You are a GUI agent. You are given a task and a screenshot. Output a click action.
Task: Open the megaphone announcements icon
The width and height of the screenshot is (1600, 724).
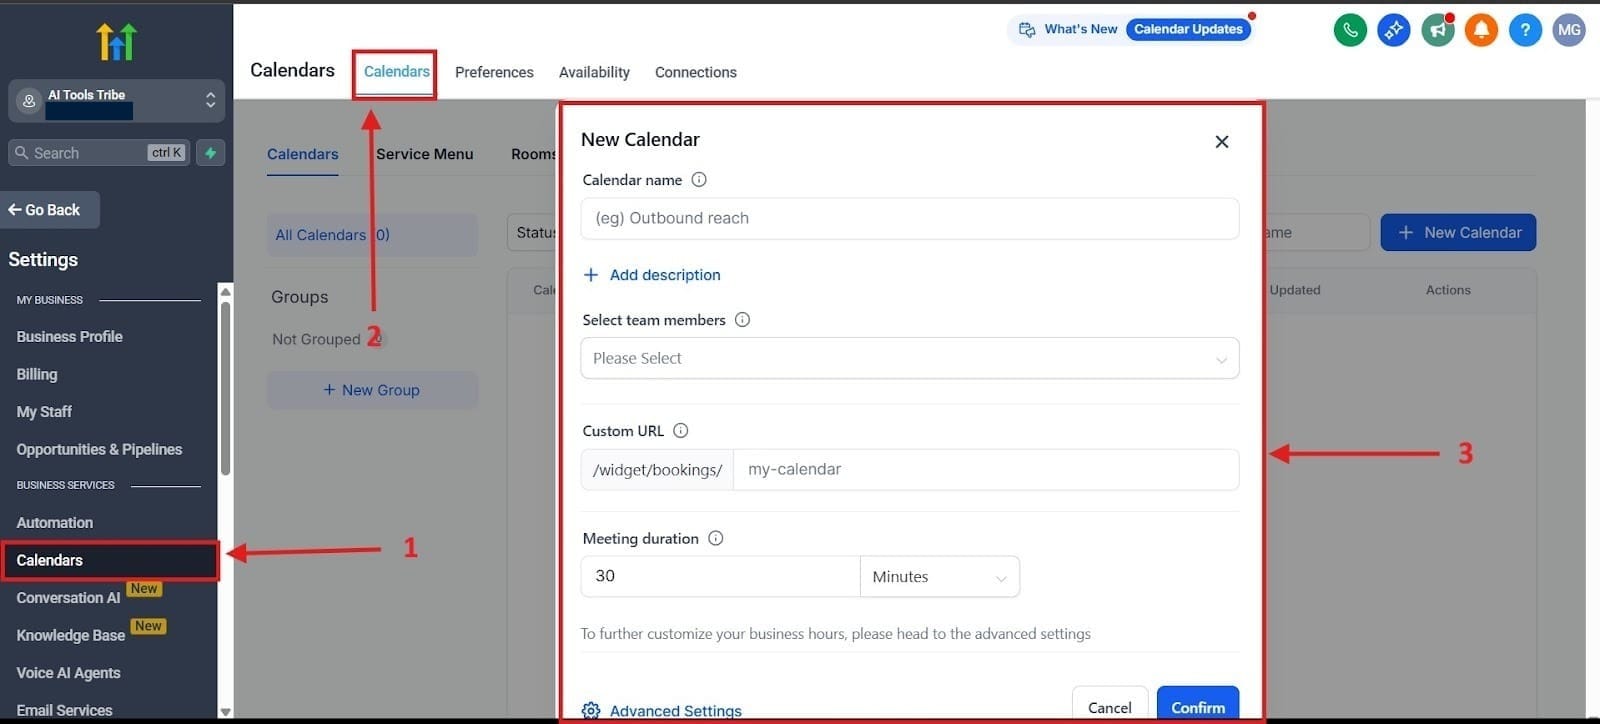coord(1438,30)
